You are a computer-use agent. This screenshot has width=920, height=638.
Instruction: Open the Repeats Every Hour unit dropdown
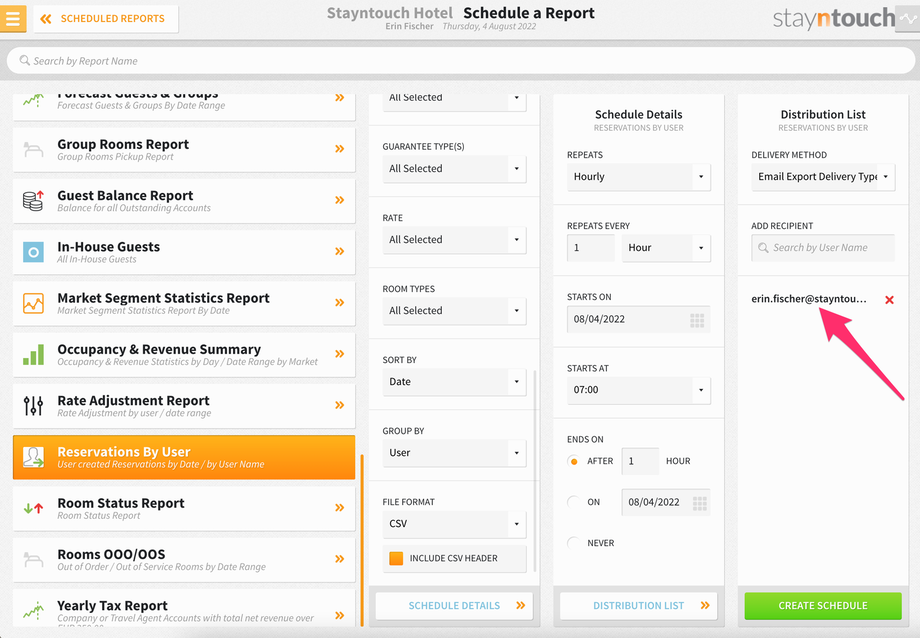(x=666, y=248)
